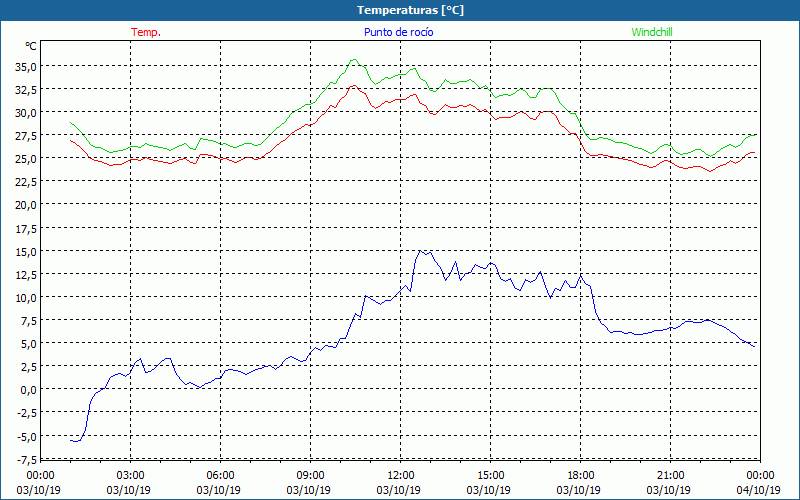The height and width of the screenshot is (500, 800).
Task: Select the blue Punto de rocío legend label
Action: point(398,32)
